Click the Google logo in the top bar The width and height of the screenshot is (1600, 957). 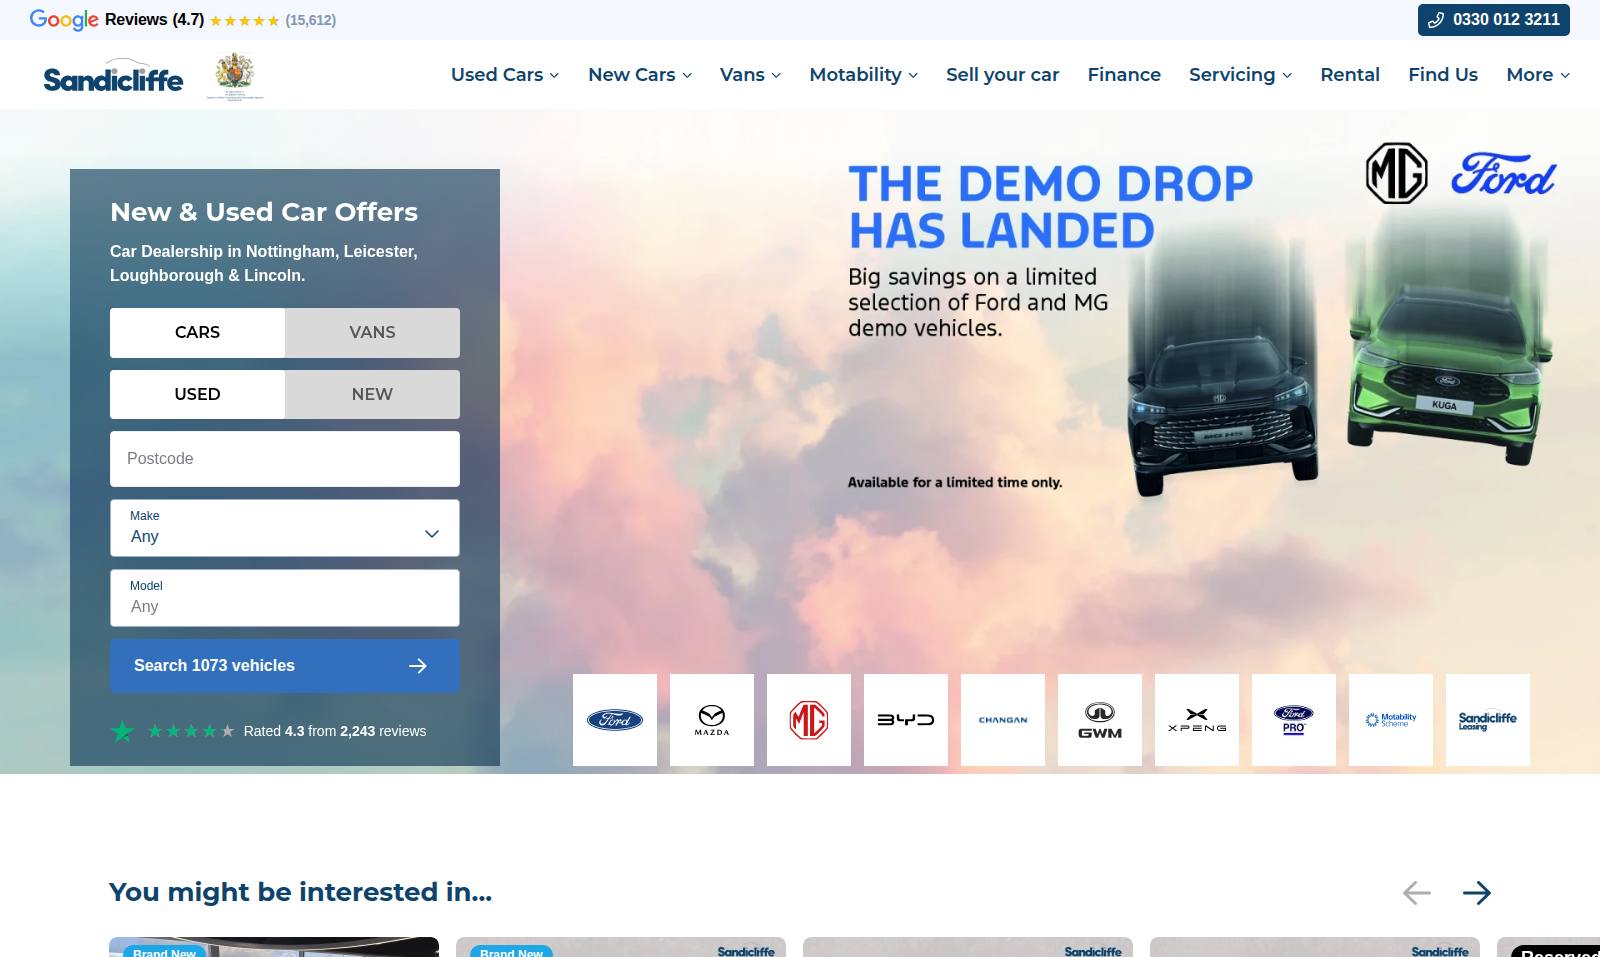[64, 20]
